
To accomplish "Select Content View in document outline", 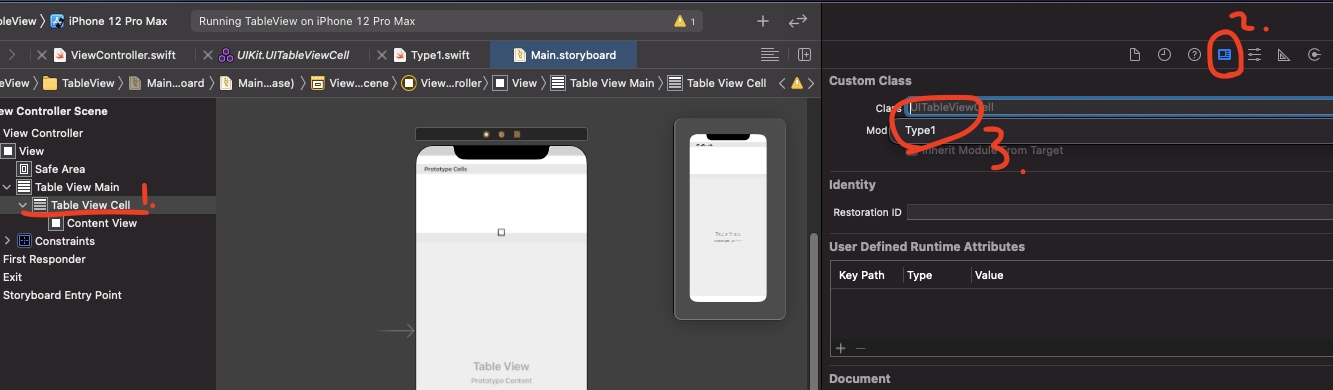I will click(x=93, y=223).
